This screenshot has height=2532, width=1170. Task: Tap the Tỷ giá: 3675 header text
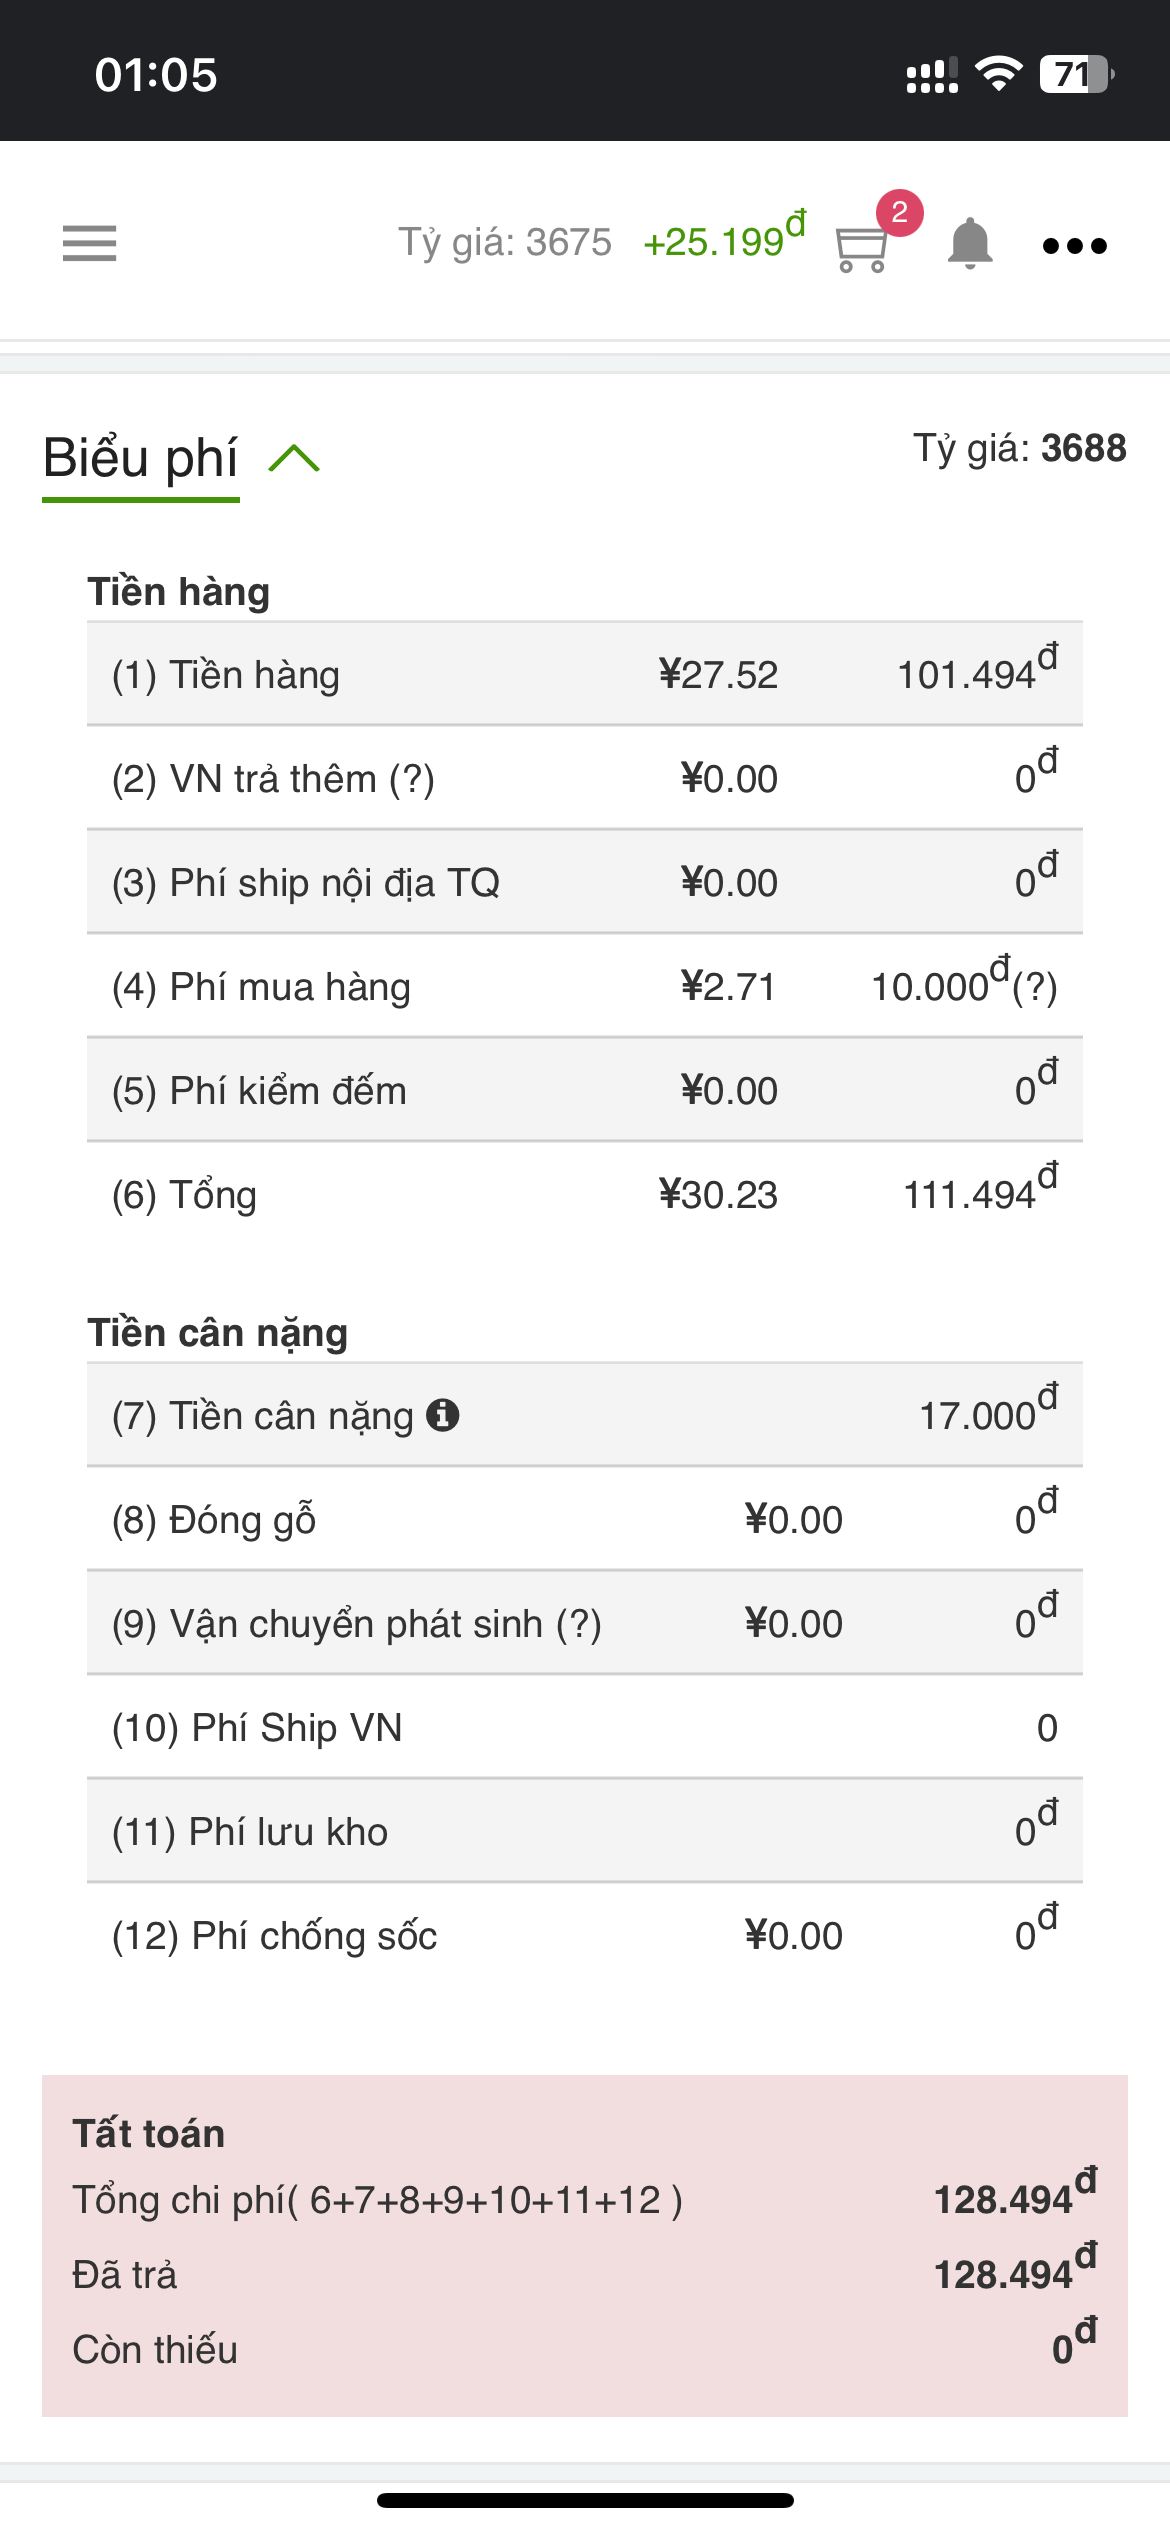504,242
